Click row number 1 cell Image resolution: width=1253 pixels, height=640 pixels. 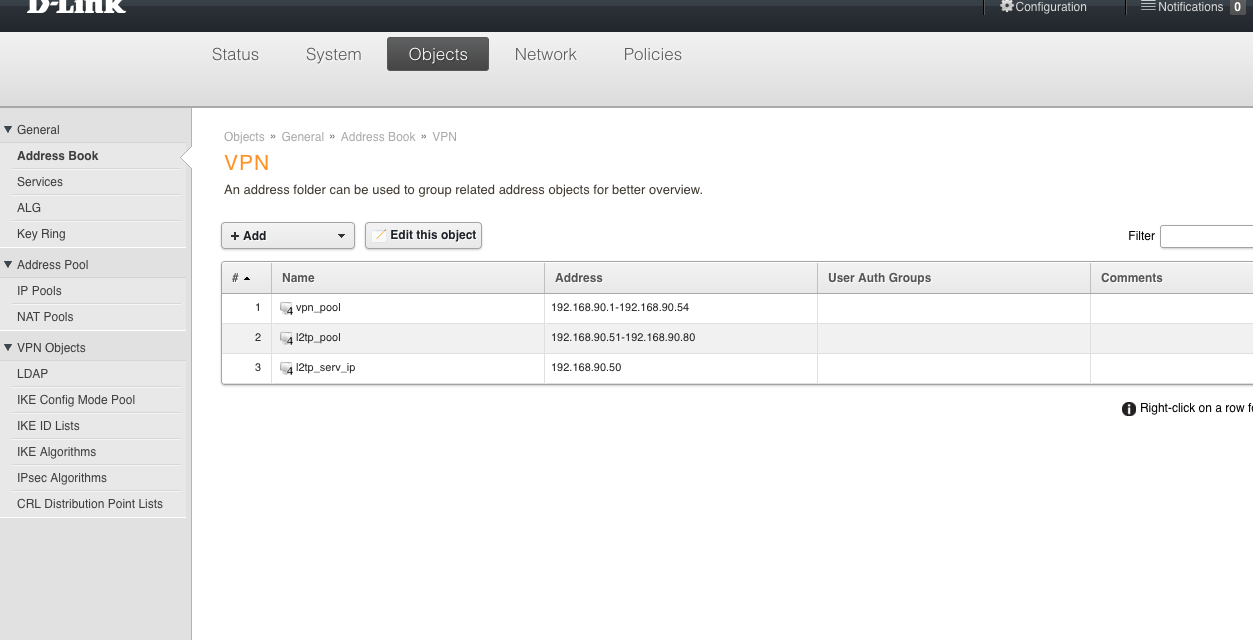click(x=246, y=308)
